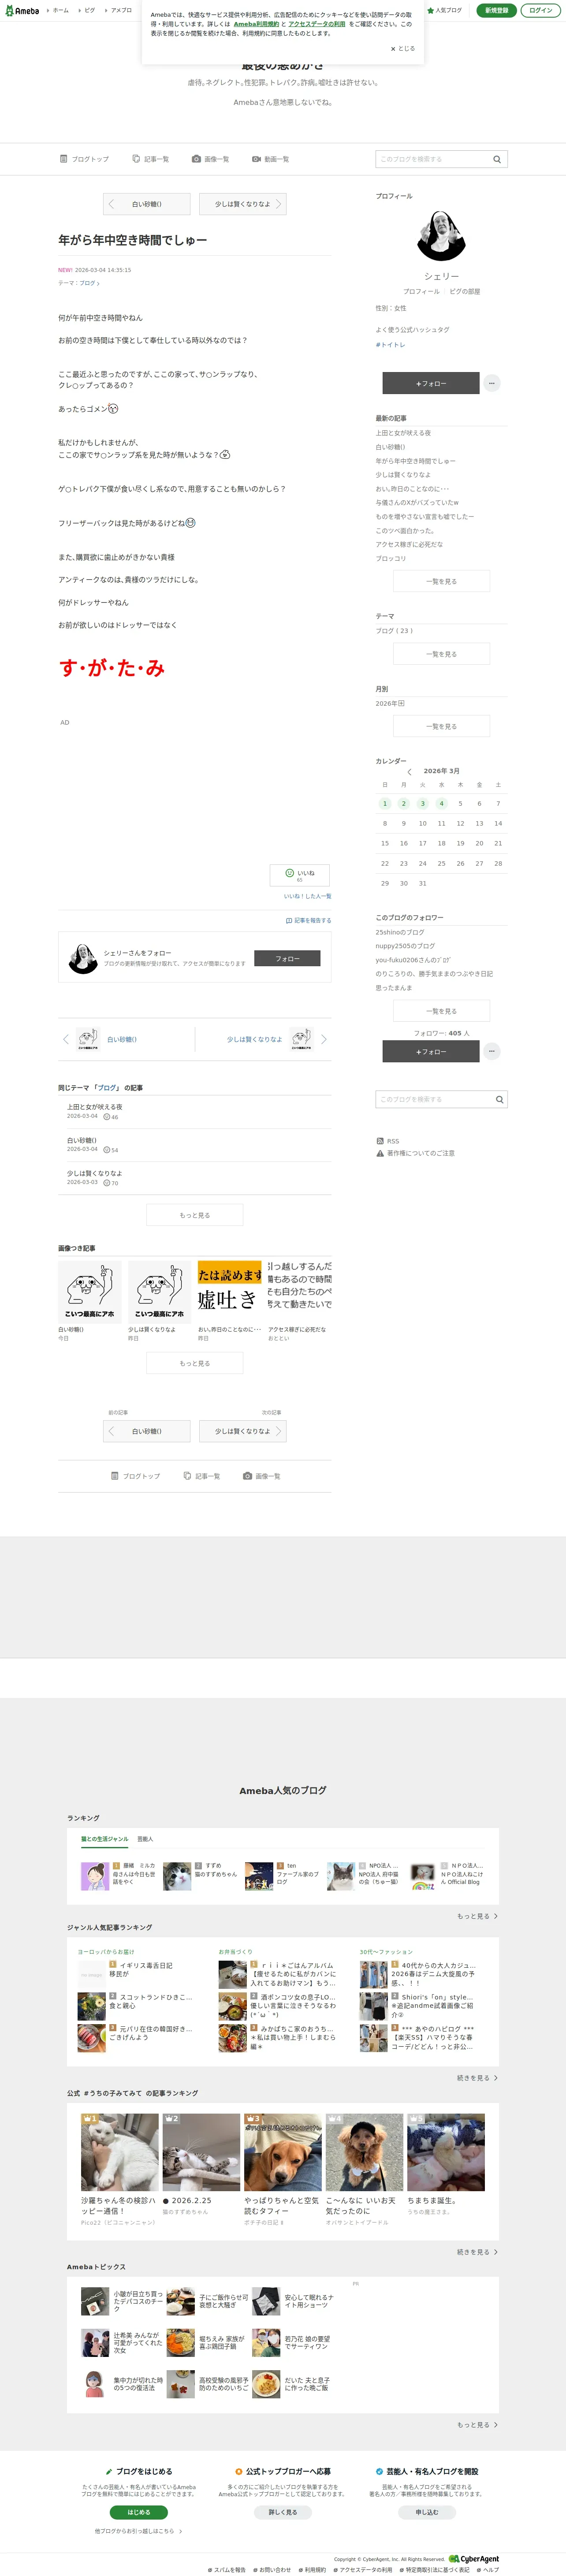Open follower blog 25shinoのブログ

400,932
